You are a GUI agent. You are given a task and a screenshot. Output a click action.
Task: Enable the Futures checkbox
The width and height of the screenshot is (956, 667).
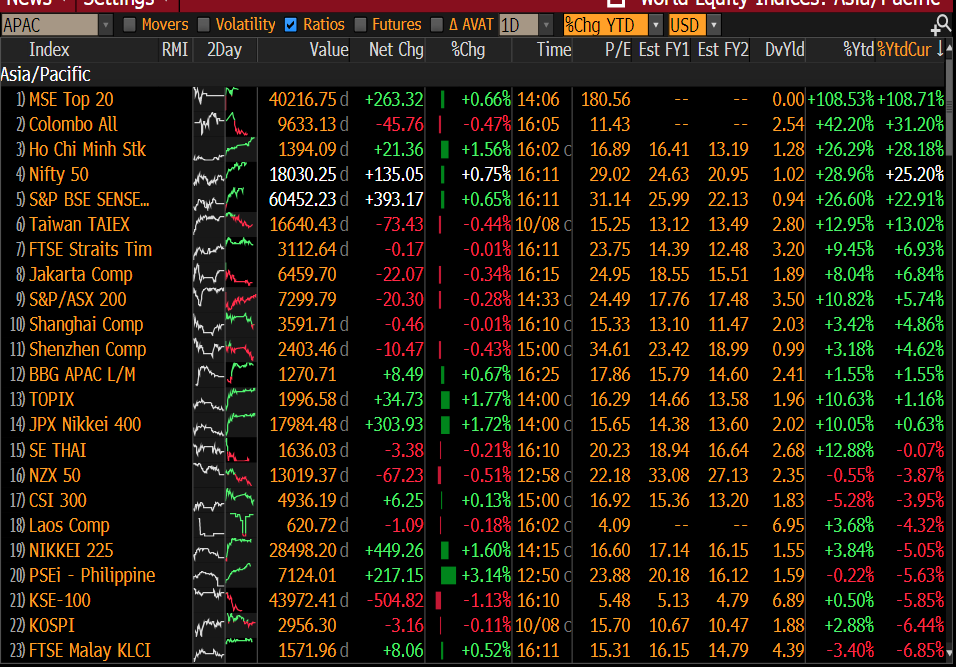[360, 25]
